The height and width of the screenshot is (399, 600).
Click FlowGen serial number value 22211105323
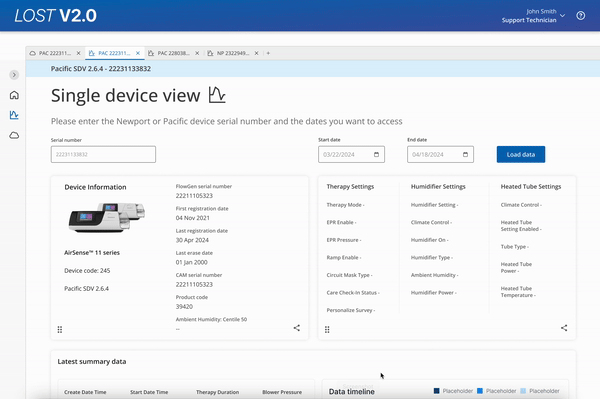coord(194,195)
